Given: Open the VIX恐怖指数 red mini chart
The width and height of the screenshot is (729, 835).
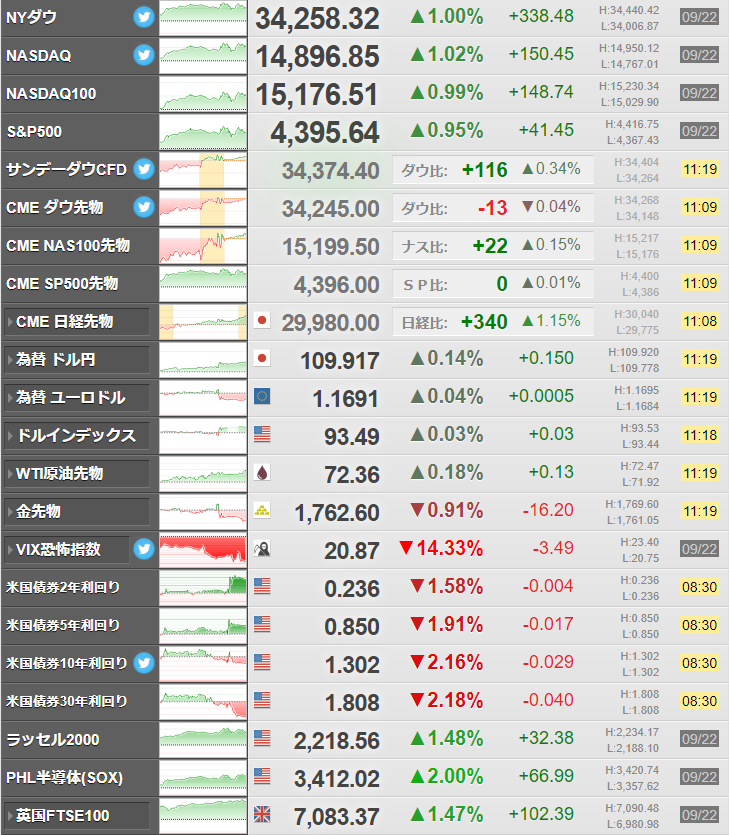Looking at the screenshot, I should (203, 550).
